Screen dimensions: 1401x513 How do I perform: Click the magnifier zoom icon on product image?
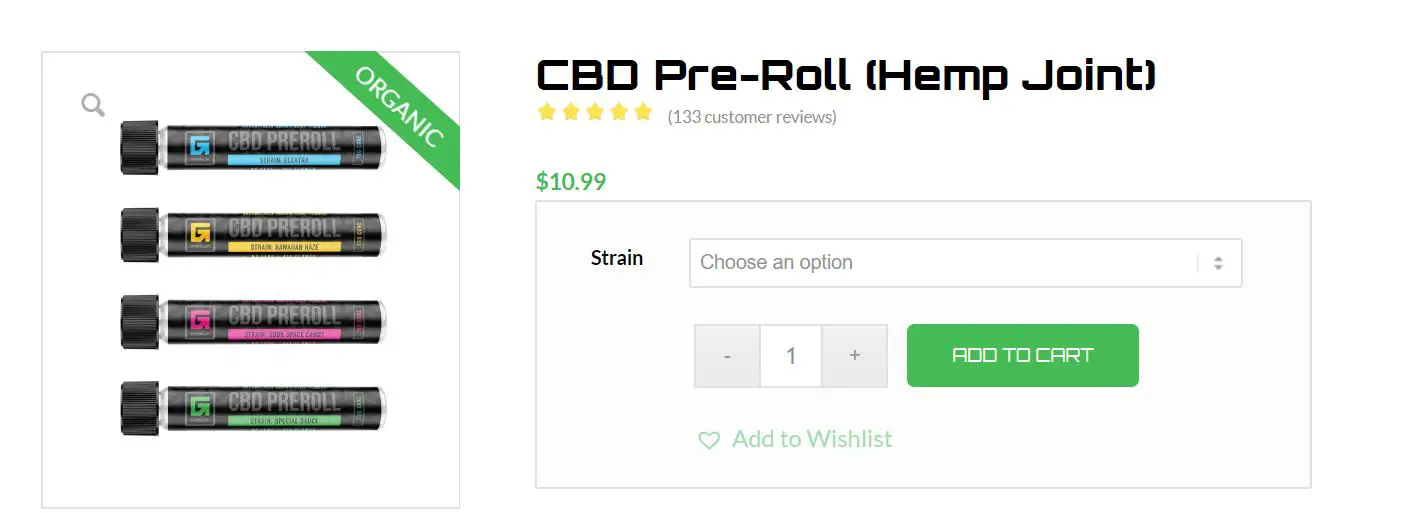click(93, 105)
